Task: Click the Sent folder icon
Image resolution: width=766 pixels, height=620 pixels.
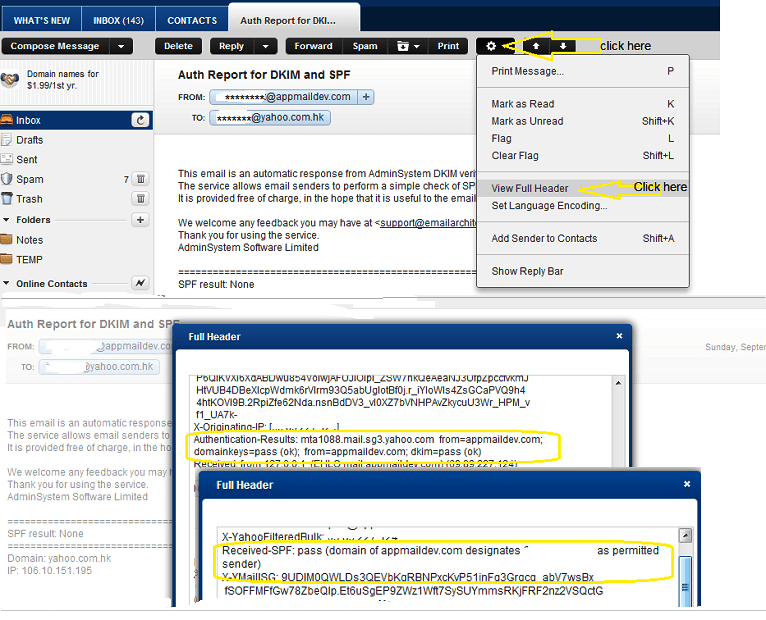Action: coord(6,159)
